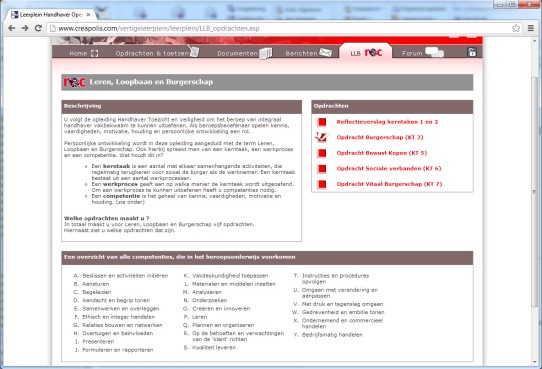Select the Leerplein Handhaver browser tab
The width and height of the screenshot is (542, 369).
(51, 15)
